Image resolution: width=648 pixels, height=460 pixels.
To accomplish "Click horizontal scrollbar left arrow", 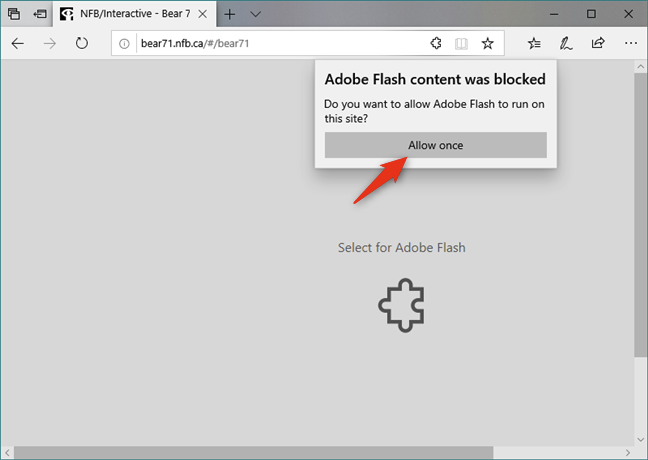I will coord(7,453).
